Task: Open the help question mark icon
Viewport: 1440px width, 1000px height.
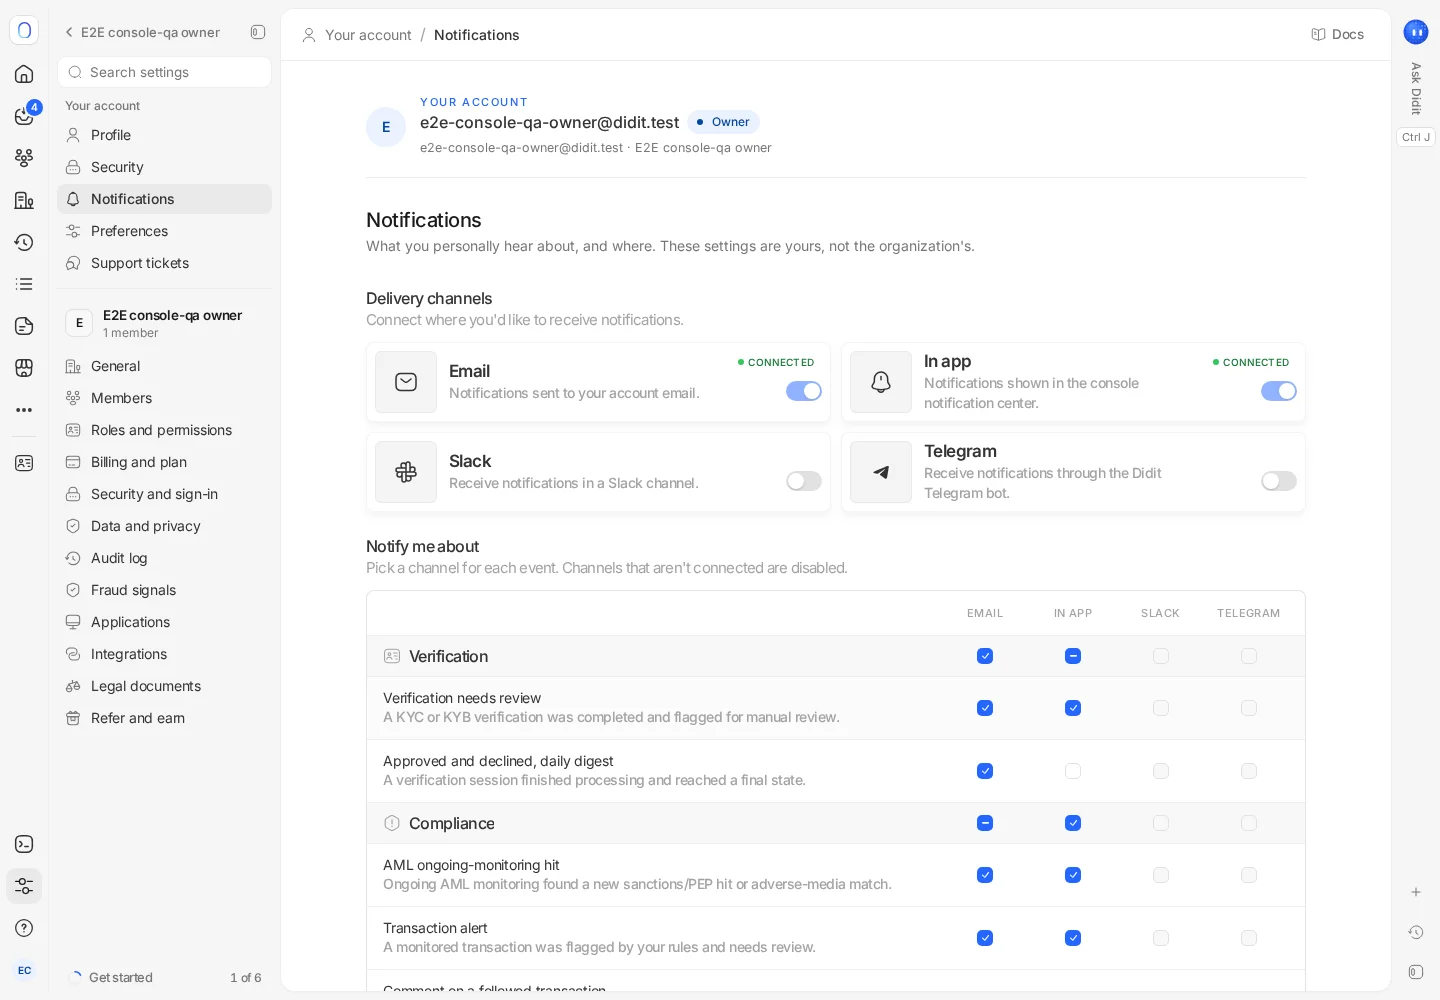Action: [x=24, y=928]
